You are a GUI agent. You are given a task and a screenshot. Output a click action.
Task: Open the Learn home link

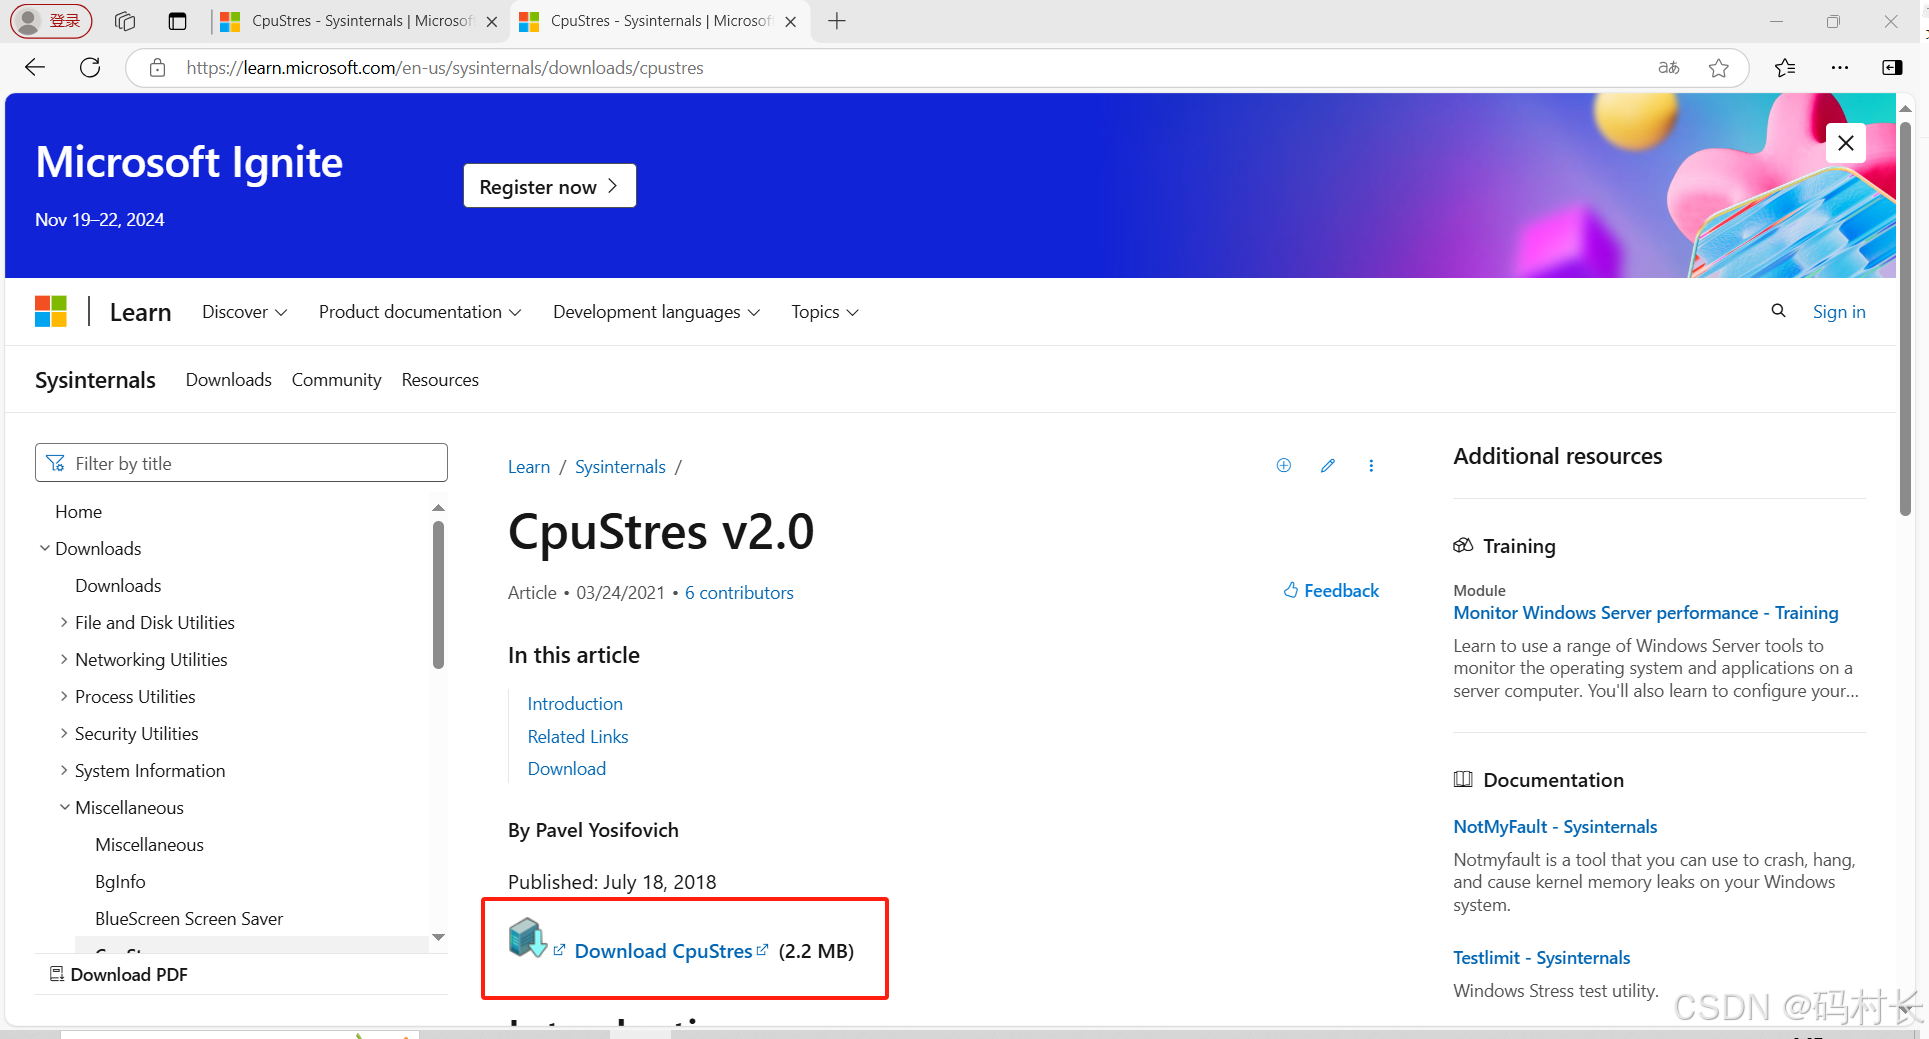point(140,312)
